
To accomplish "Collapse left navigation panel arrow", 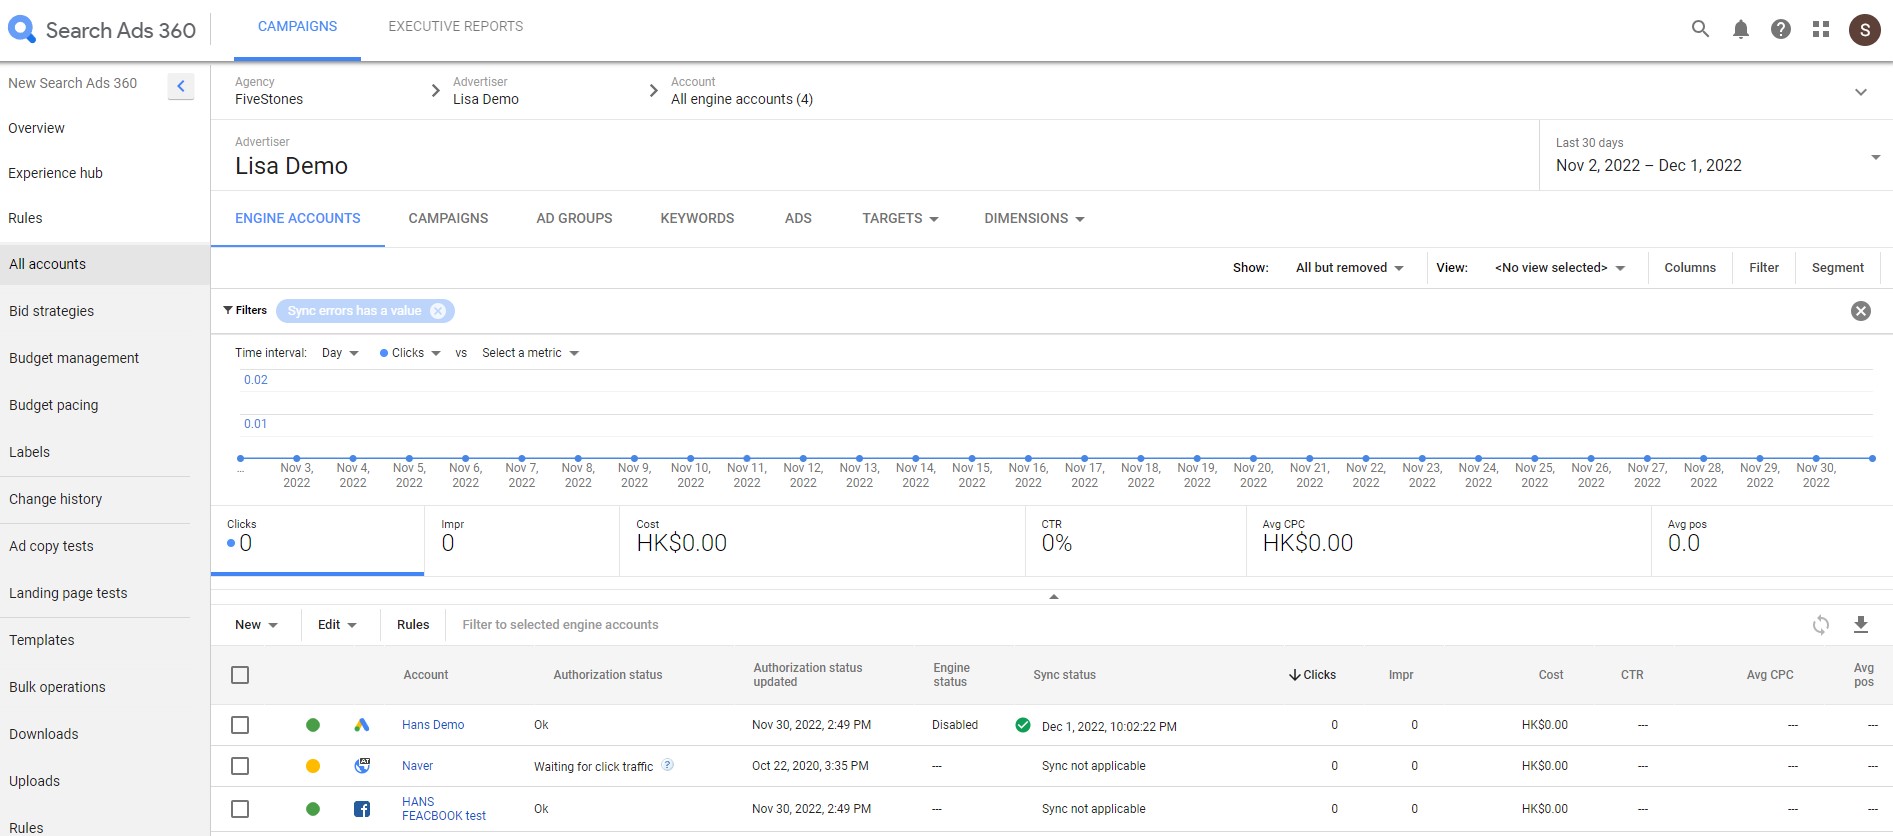I will click(x=181, y=86).
